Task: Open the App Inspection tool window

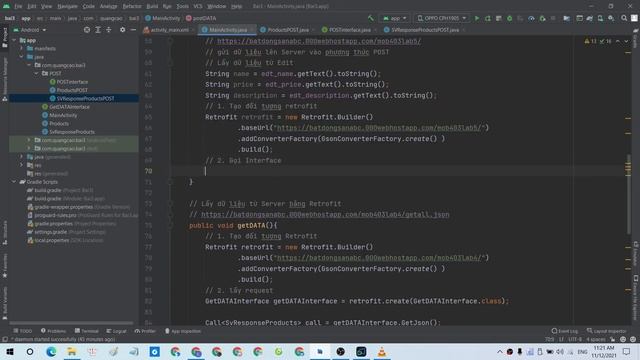Action: [x=183, y=331]
